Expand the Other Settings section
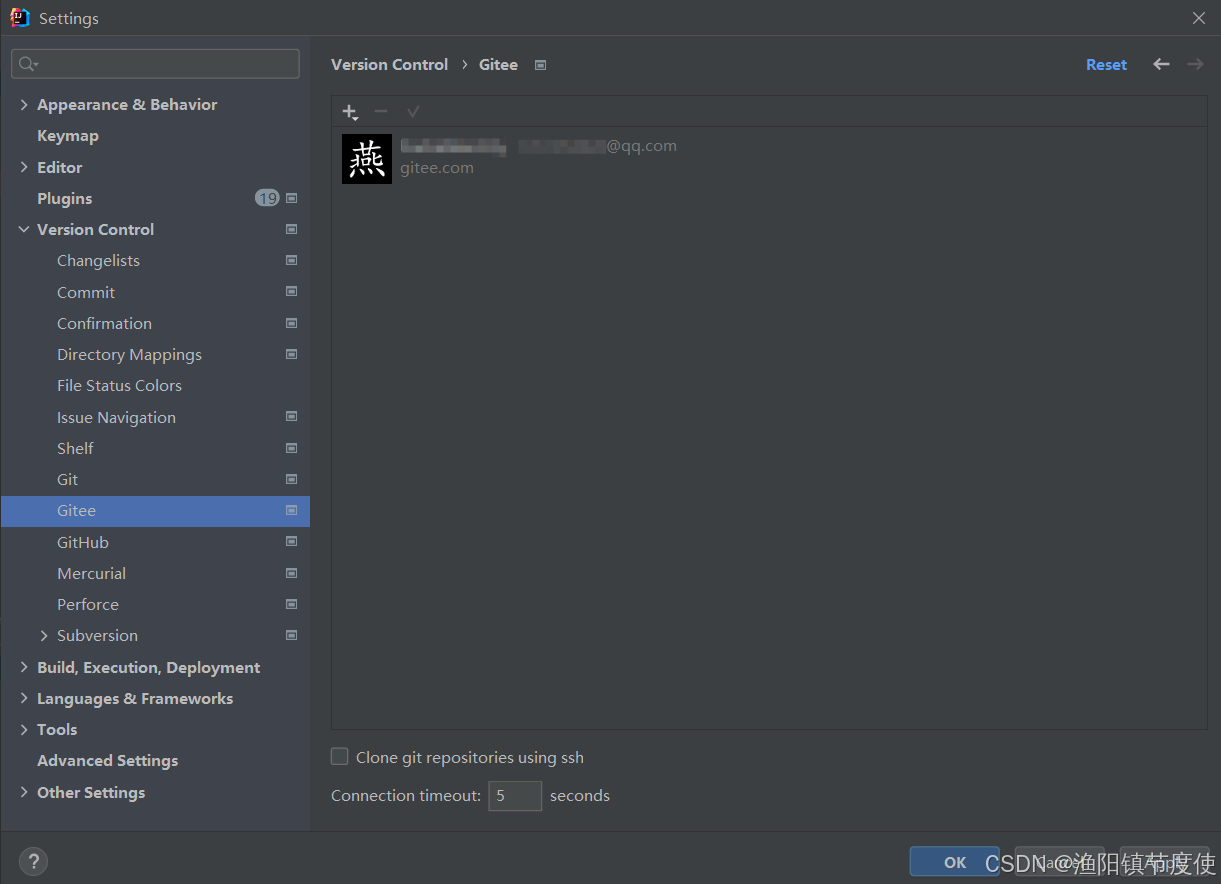Image resolution: width=1221 pixels, height=884 pixels. pyautogui.click(x=24, y=792)
